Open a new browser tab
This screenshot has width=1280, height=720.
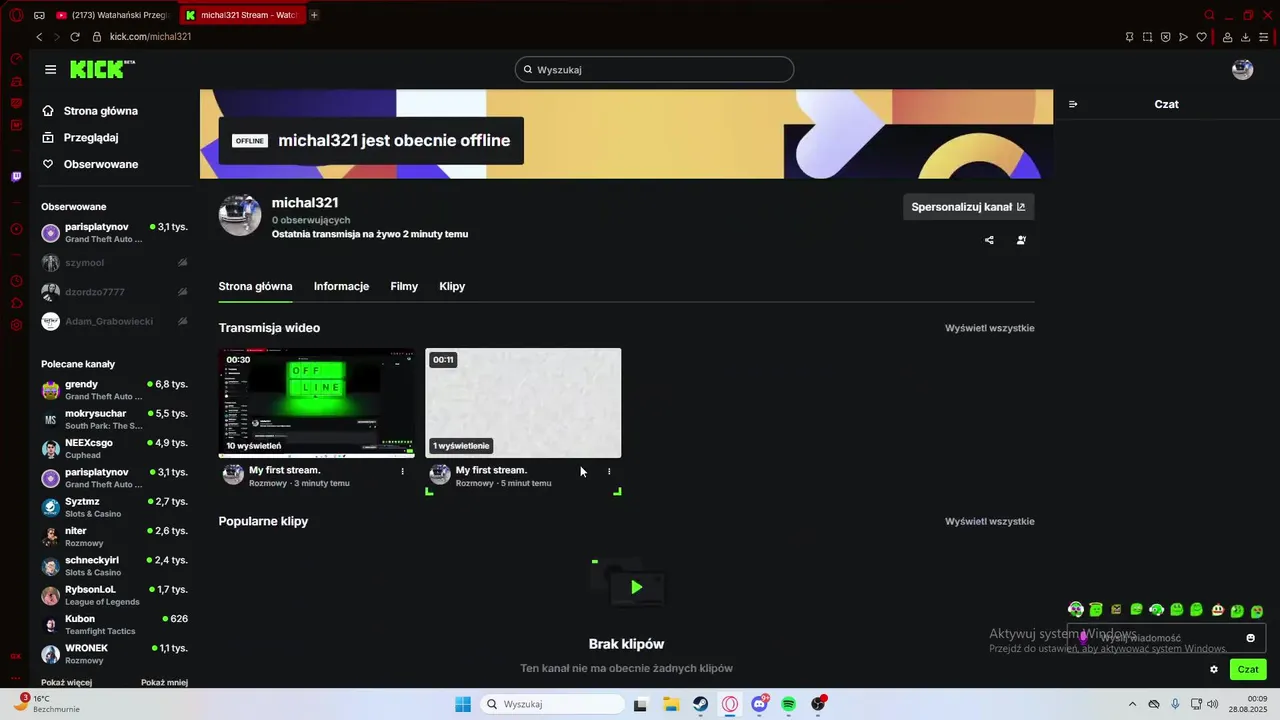[x=315, y=15]
